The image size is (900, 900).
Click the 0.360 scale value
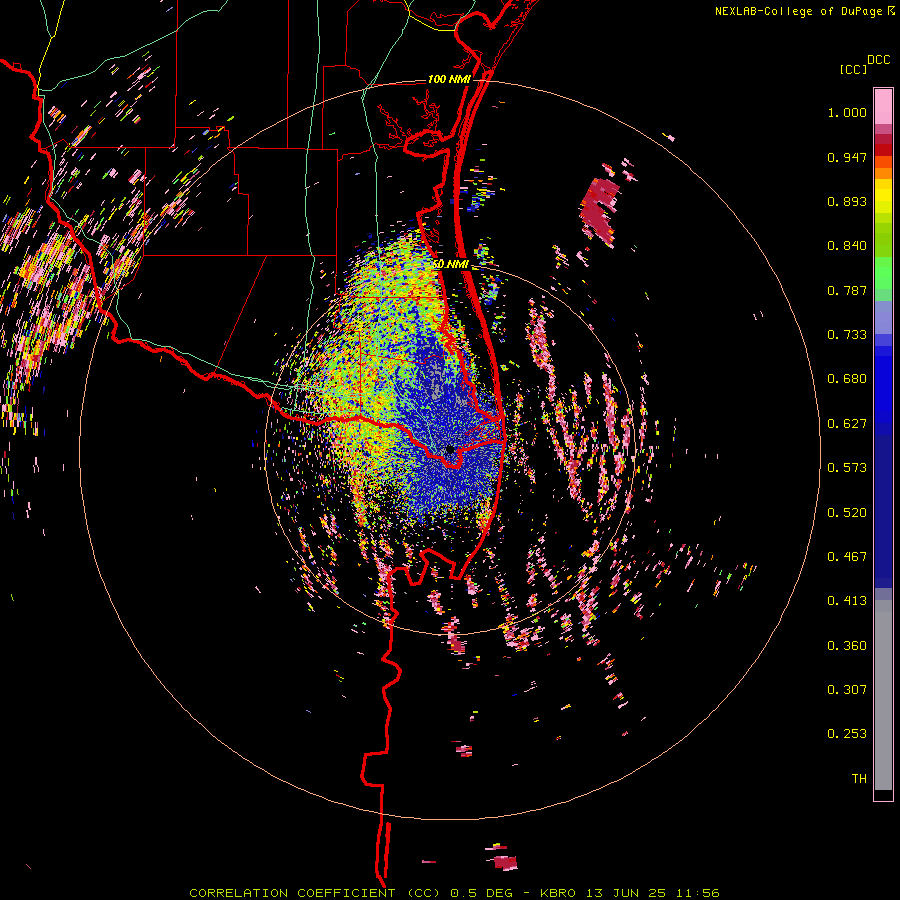point(847,646)
